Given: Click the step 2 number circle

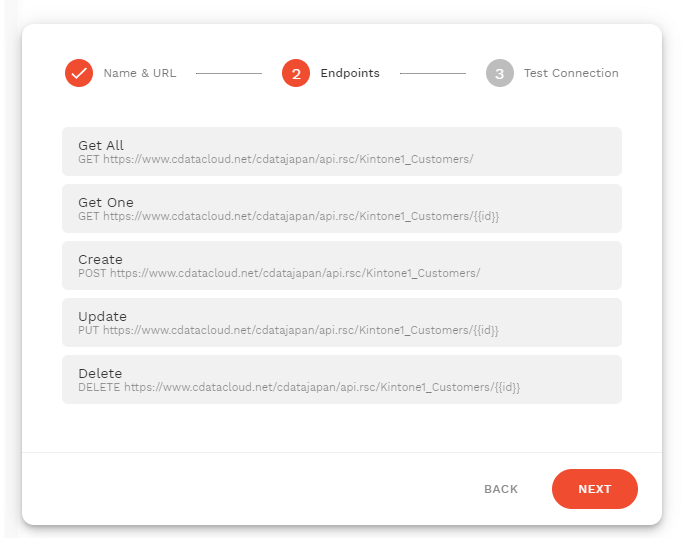Looking at the screenshot, I should pos(296,73).
